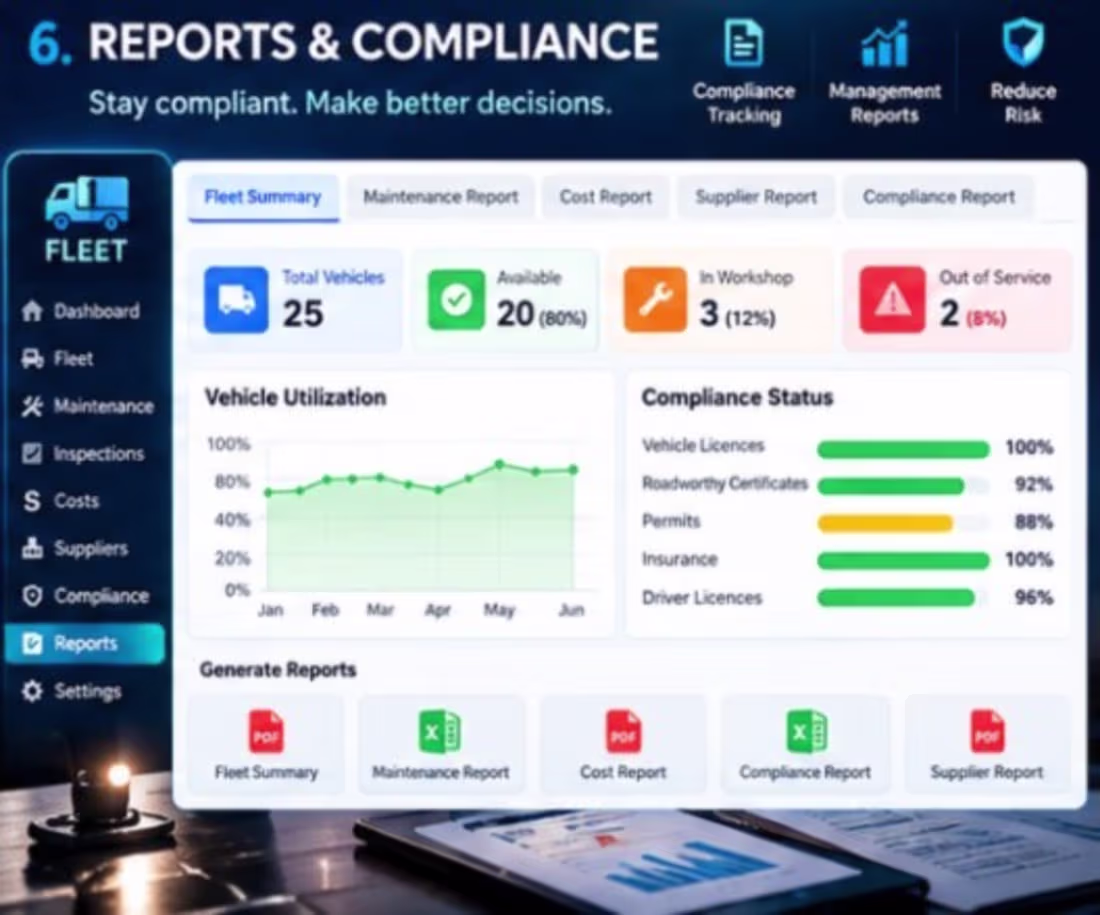Viewport: 1100px width, 915px height.
Task: Navigate to Maintenance in the sidebar
Action: point(104,406)
